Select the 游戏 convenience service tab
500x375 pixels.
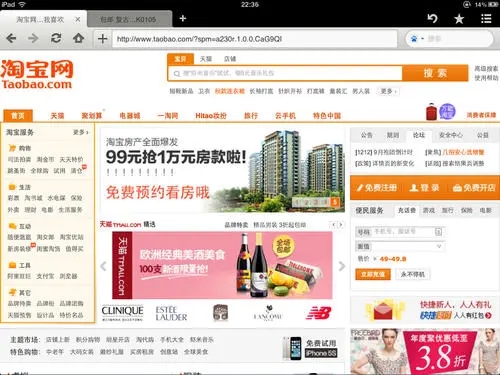pos(429,210)
